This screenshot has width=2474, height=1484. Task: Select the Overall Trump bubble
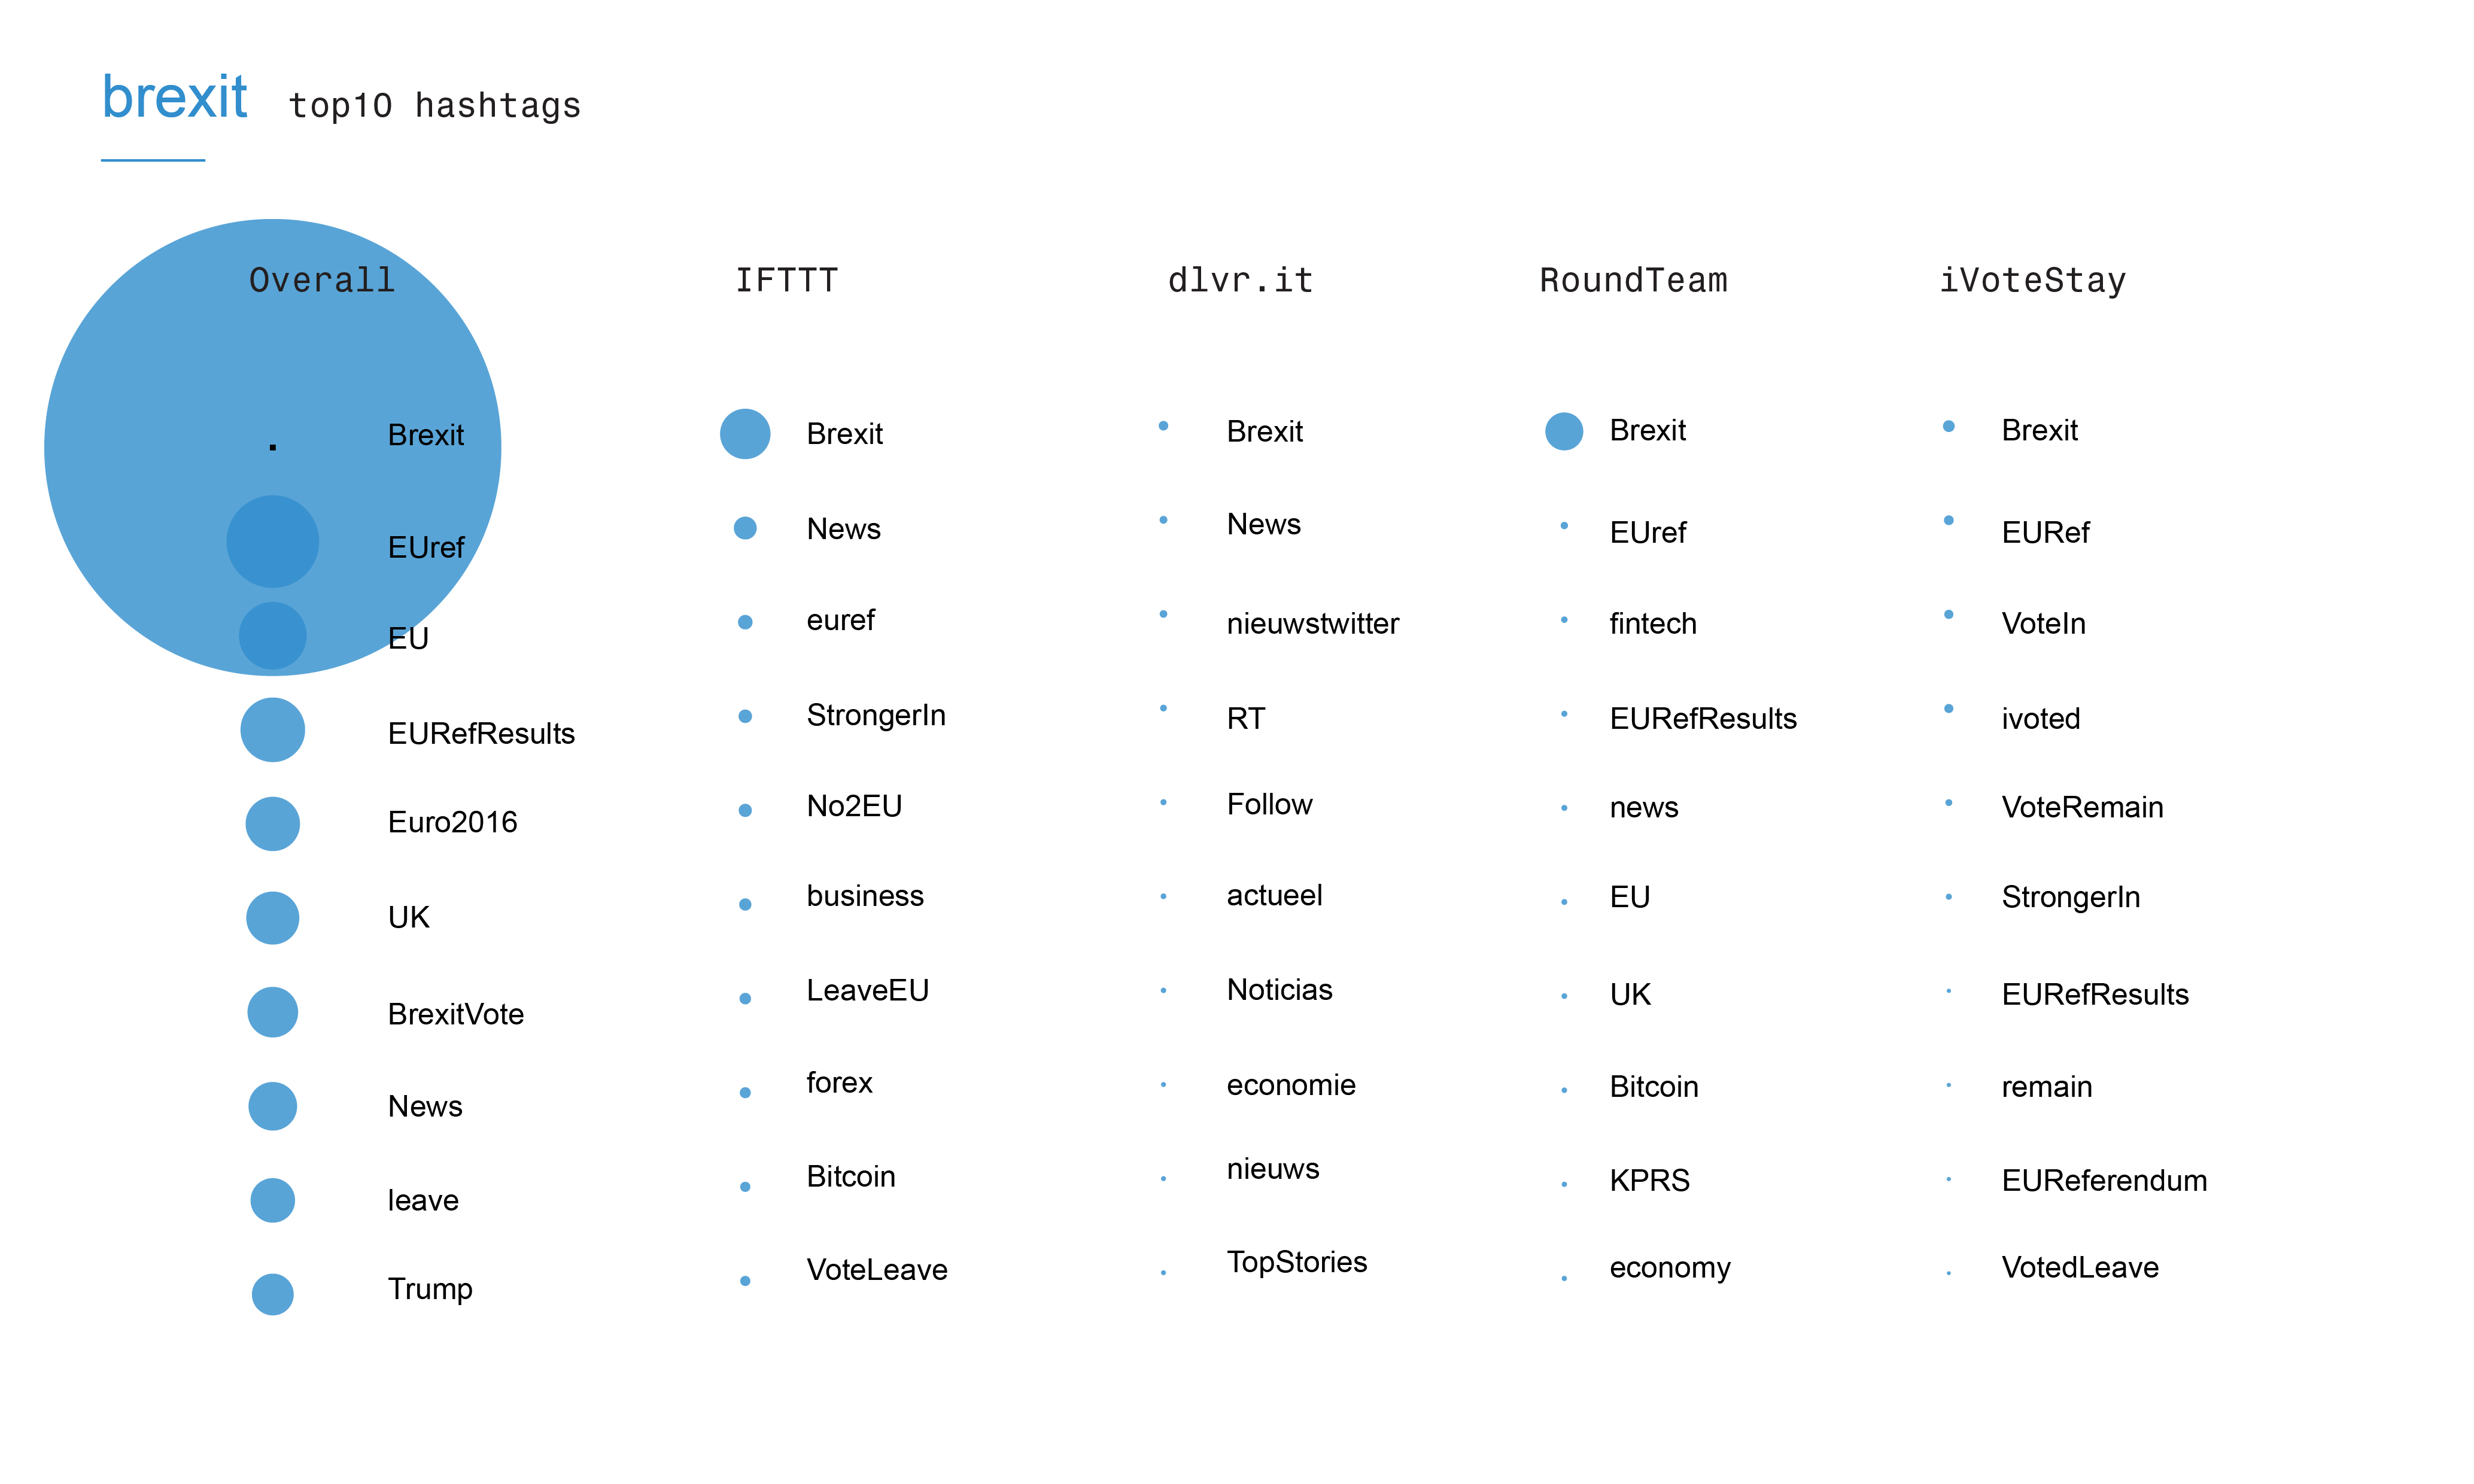(x=273, y=1294)
